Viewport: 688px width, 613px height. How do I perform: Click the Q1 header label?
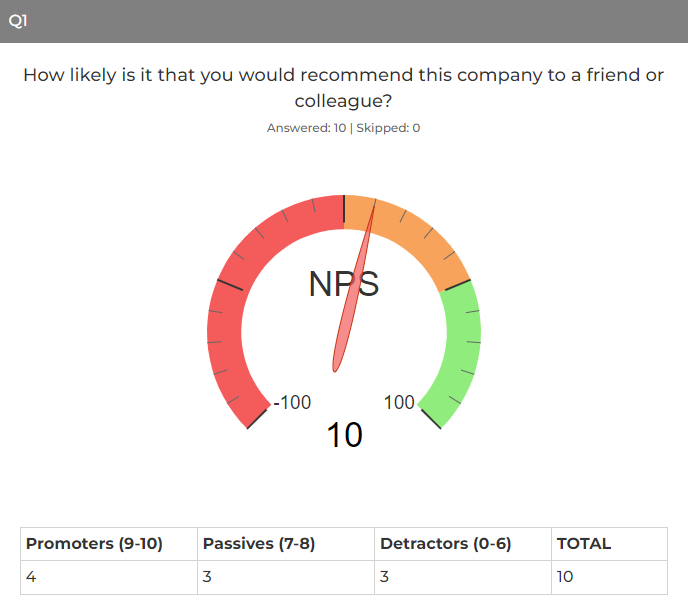point(18,21)
